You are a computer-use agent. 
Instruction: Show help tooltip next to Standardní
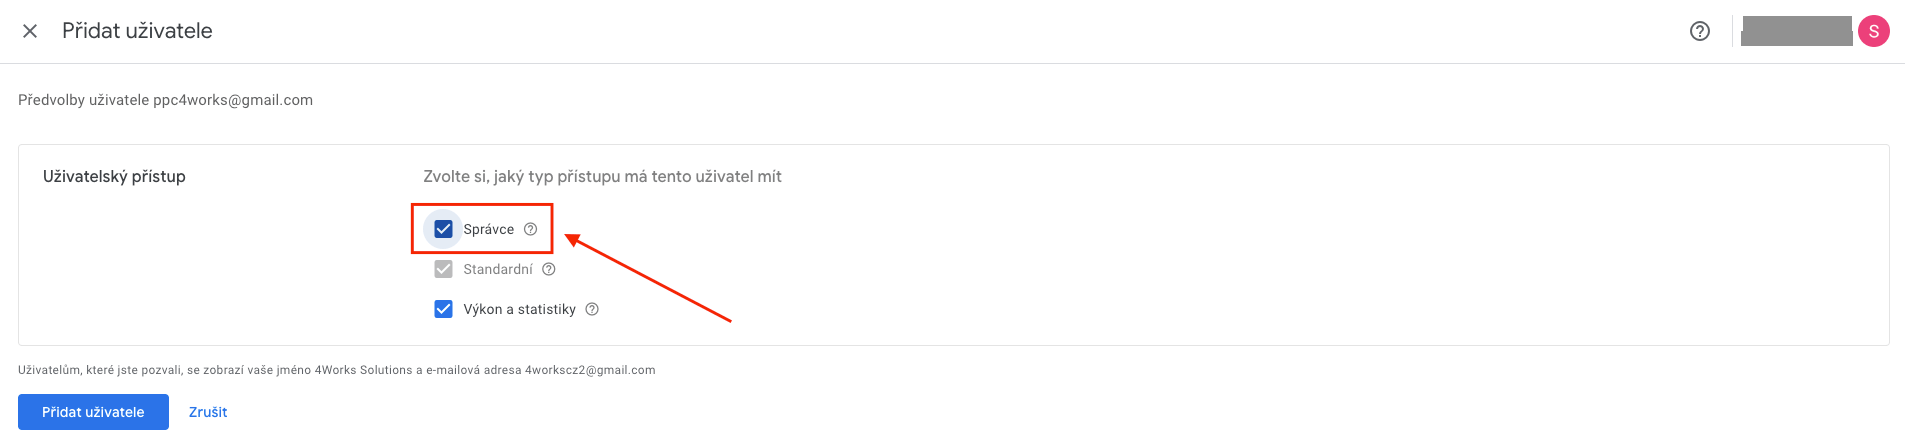coord(549,269)
